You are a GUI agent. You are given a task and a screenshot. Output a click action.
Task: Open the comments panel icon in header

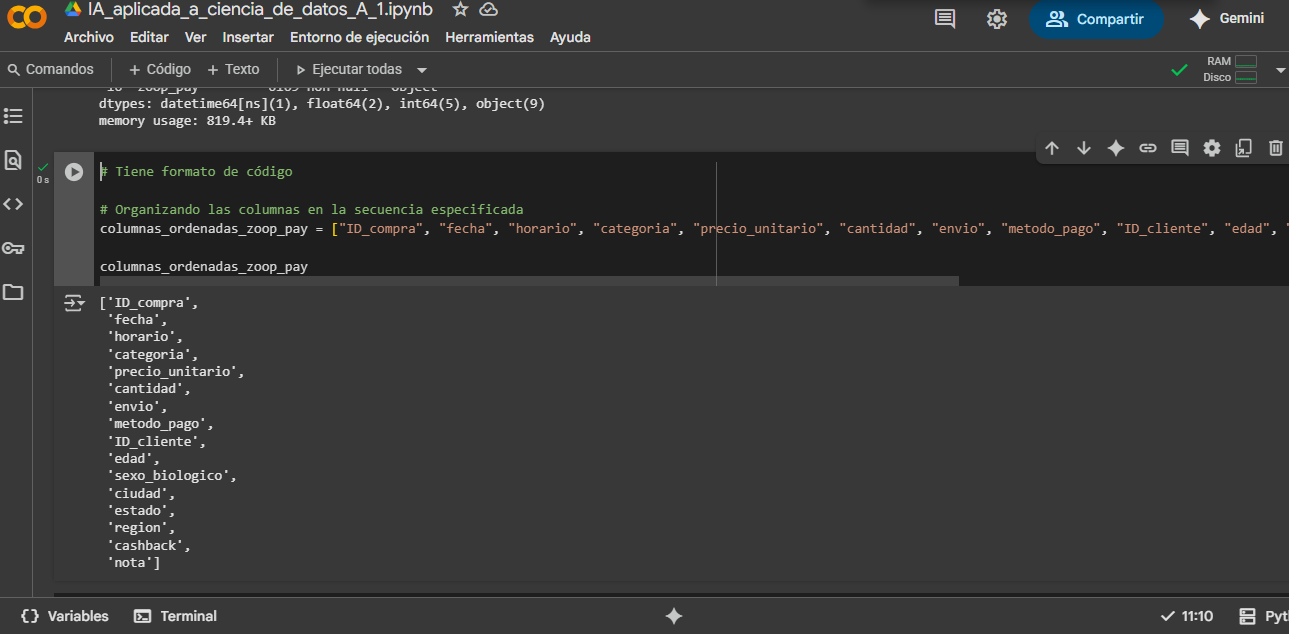[x=945, y=19]
